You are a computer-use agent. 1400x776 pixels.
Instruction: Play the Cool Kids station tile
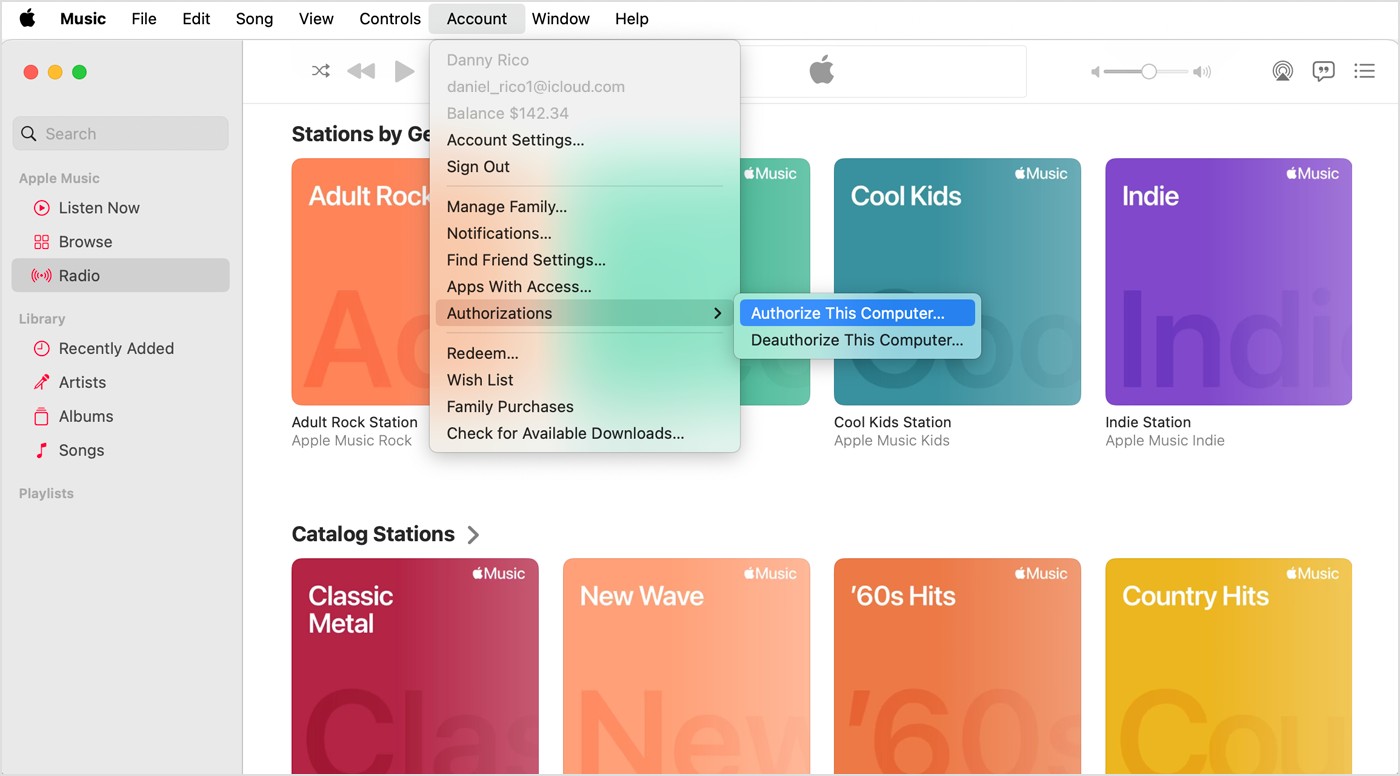pos(957,281)
